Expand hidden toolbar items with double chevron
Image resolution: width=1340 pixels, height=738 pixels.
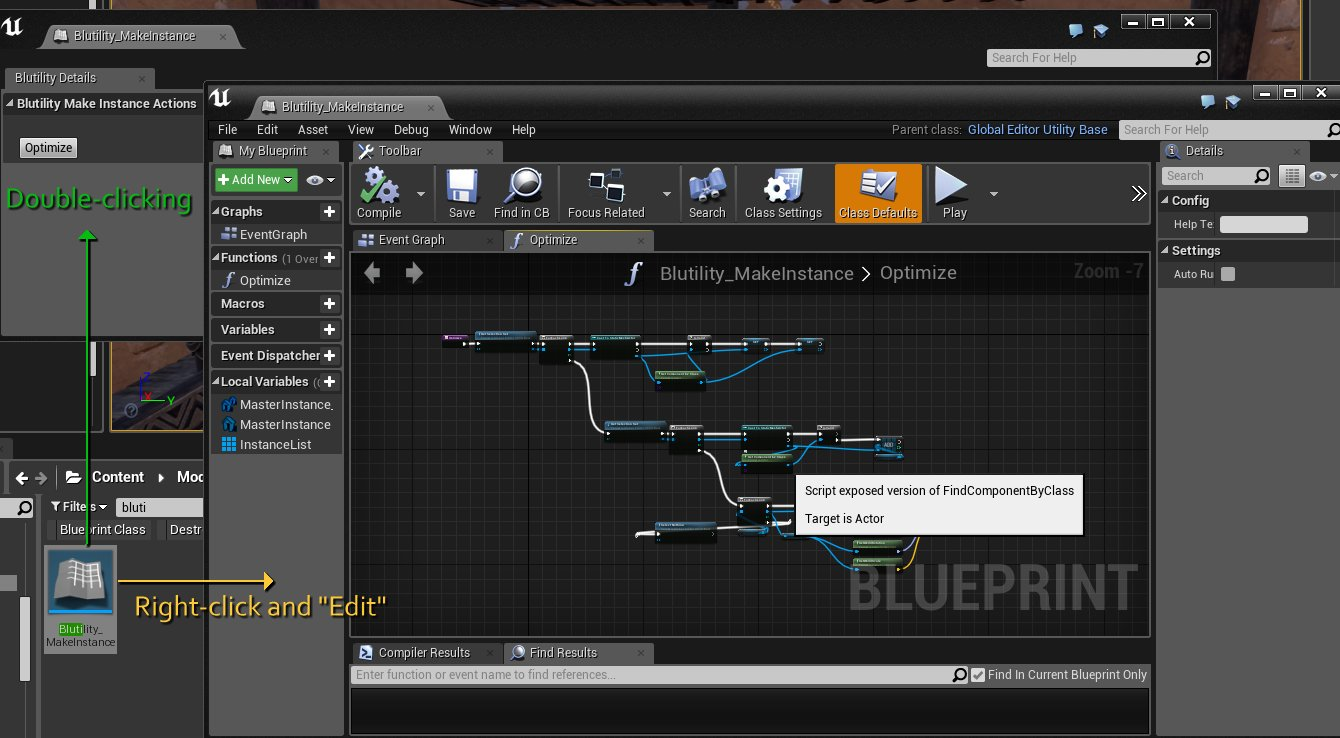tap(1138, 194)
